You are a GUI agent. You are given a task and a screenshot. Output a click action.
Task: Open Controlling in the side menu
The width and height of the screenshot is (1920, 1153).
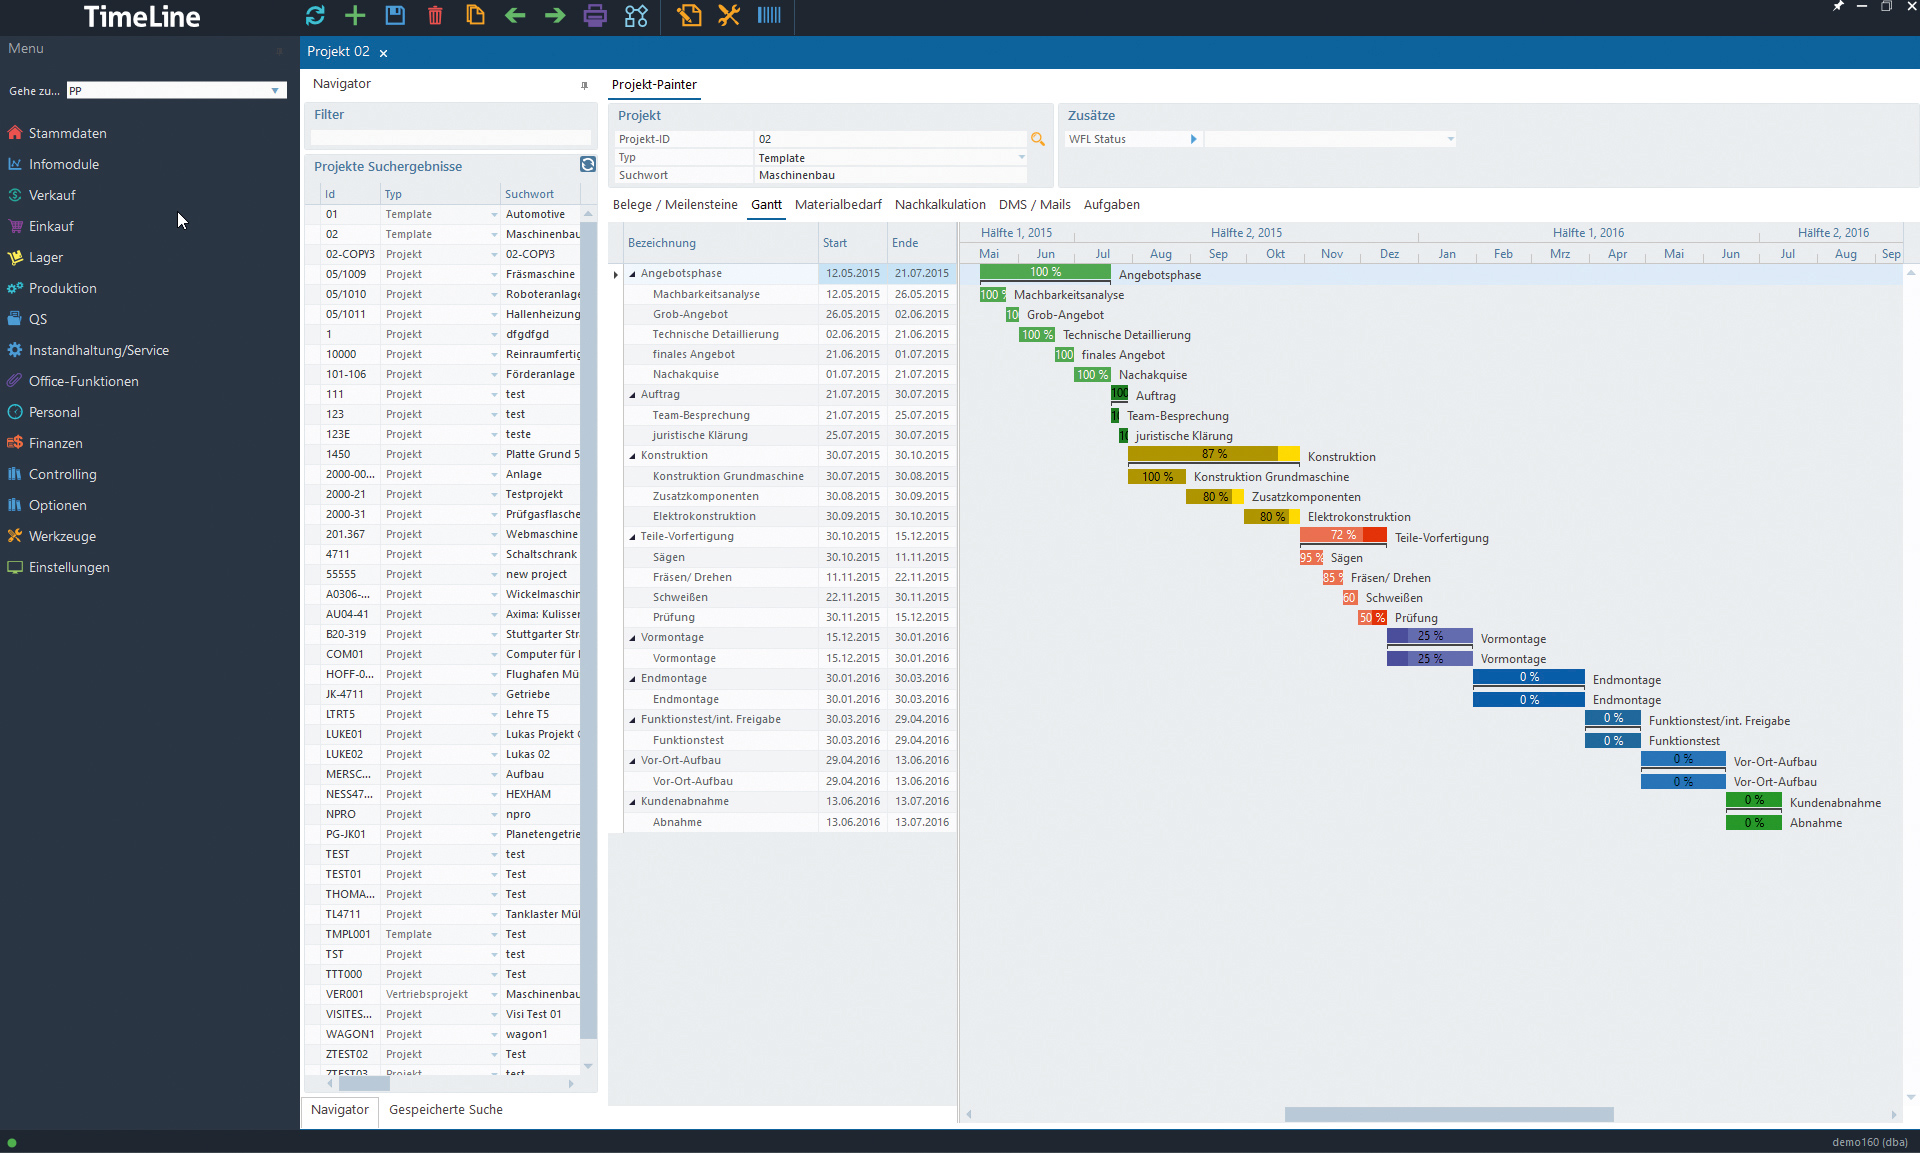[x=62, y=474]
